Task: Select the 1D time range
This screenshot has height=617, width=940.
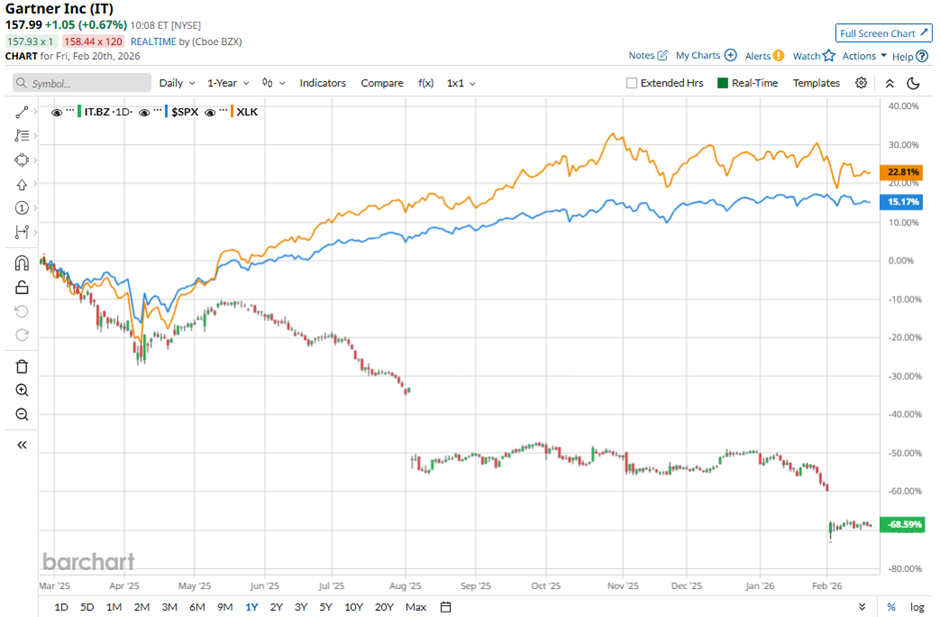Action: (61, 607)
